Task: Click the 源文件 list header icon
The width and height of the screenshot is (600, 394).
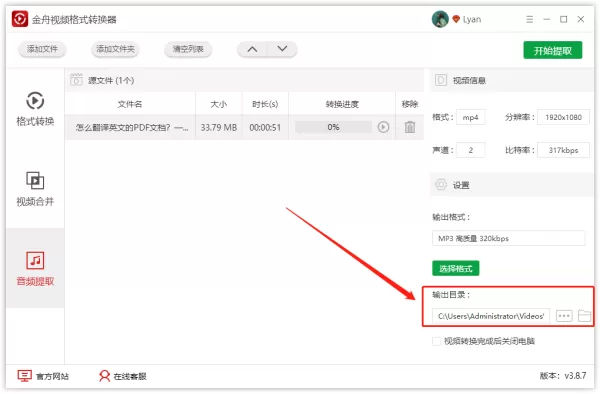Action: tap(76, 80)
